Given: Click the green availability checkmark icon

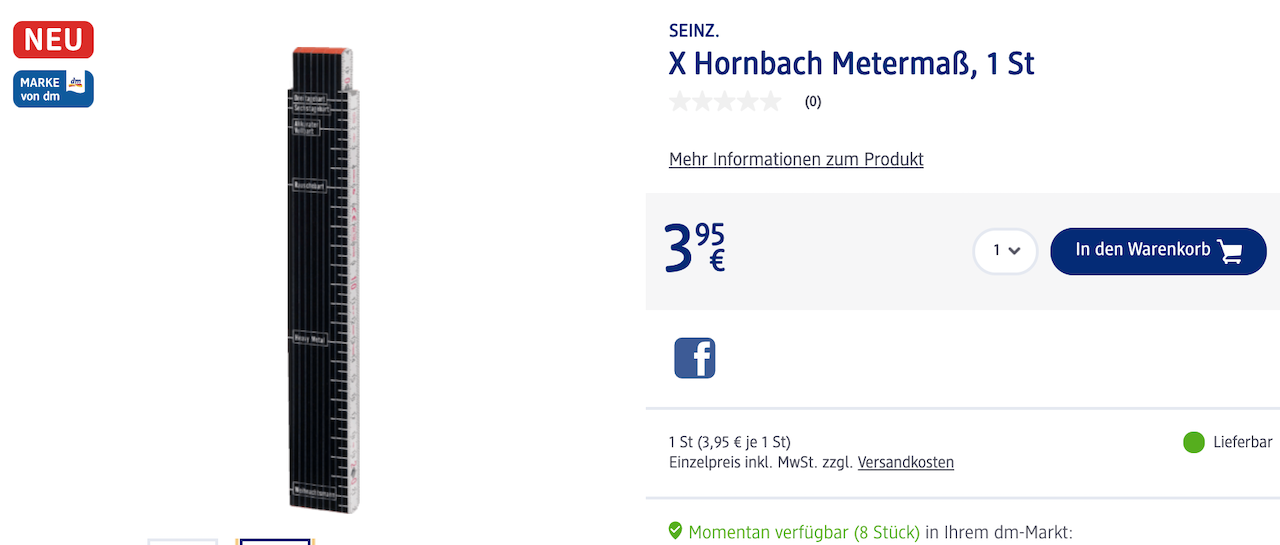Looking at the screenshot, I should [675, 530].
